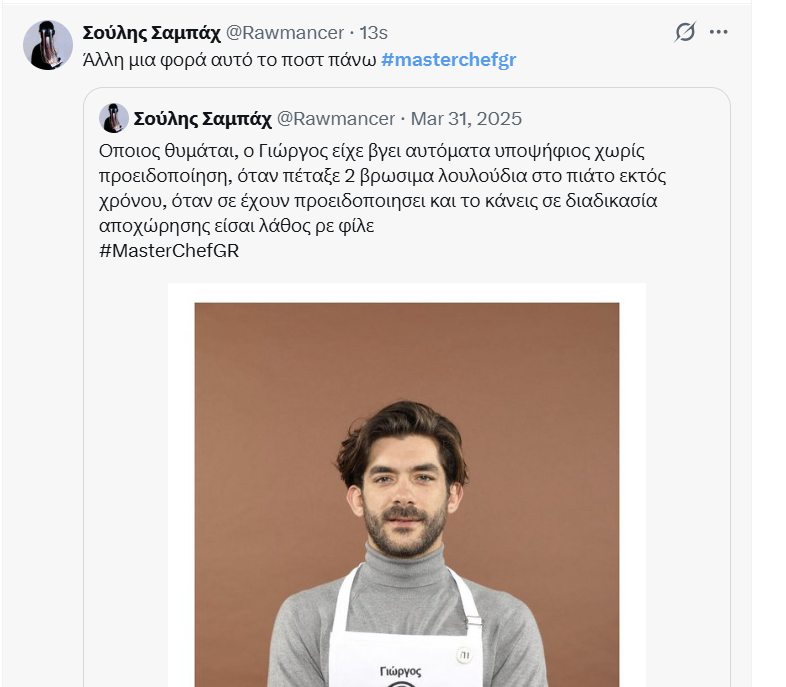Click the @Rawmancer handle in quoted post
Image resolution: width=786 pixels, height=687 pixels.
pyautogui.click(x=335, y=119)
